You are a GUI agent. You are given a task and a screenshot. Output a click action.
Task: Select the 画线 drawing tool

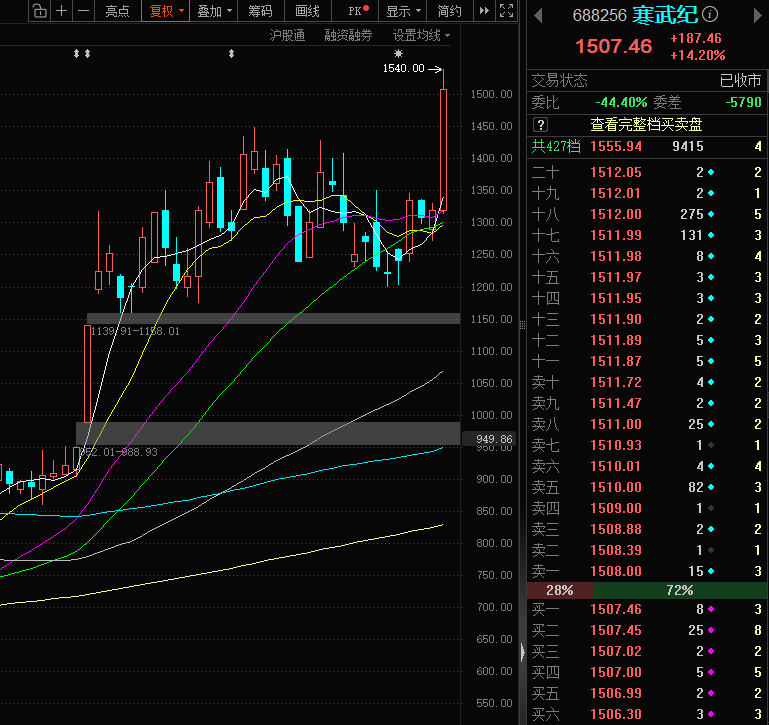pyautogui.click(x=308, y=11)
